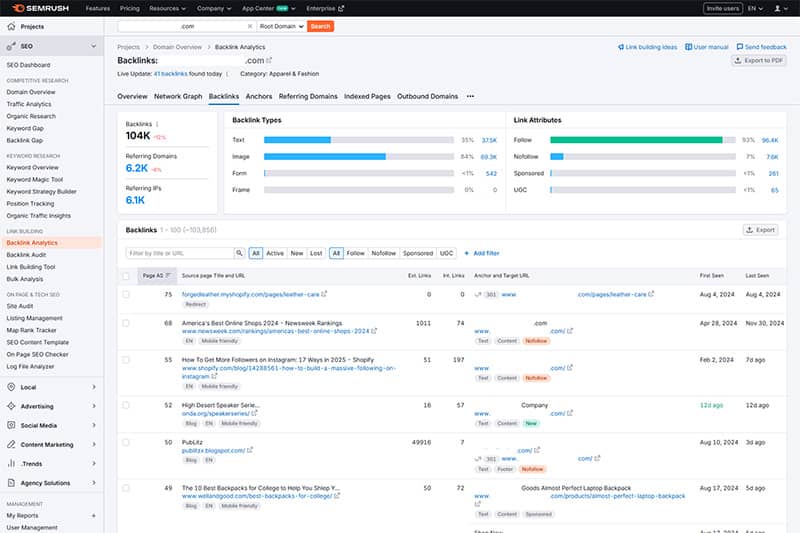This screenshot has height=533, width=800.
Task: Switch to the Referring Domains tab
Action: 308,96
